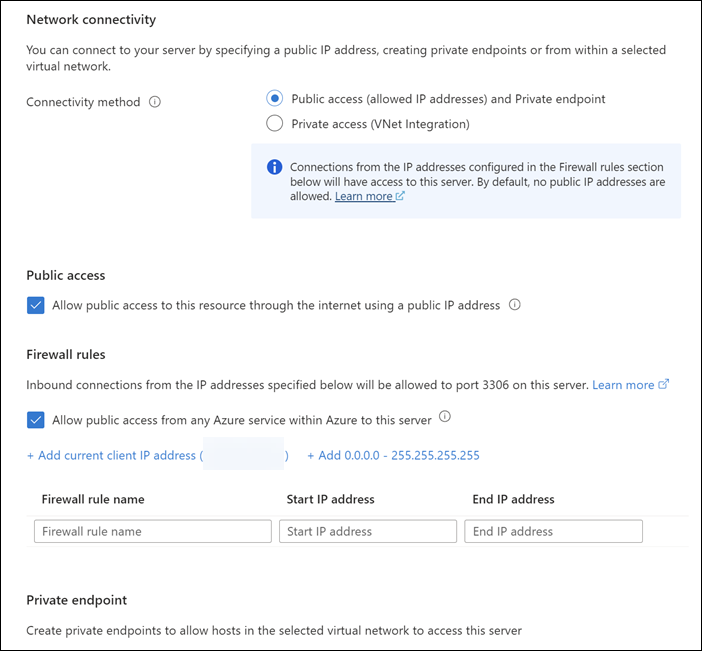Screen dimensions: 702x651
Task: Click the End IP address column header
Action: (513, 499)
